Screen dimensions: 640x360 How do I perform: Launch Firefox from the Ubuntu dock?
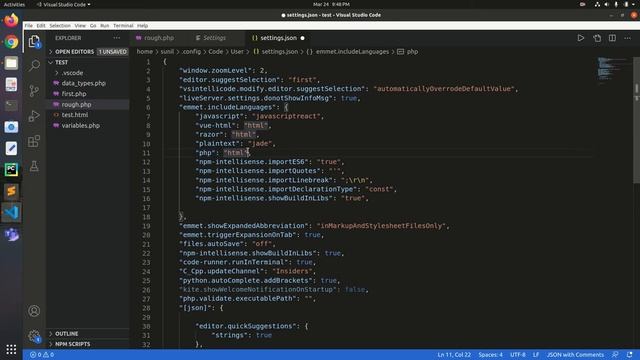point(11,20)
